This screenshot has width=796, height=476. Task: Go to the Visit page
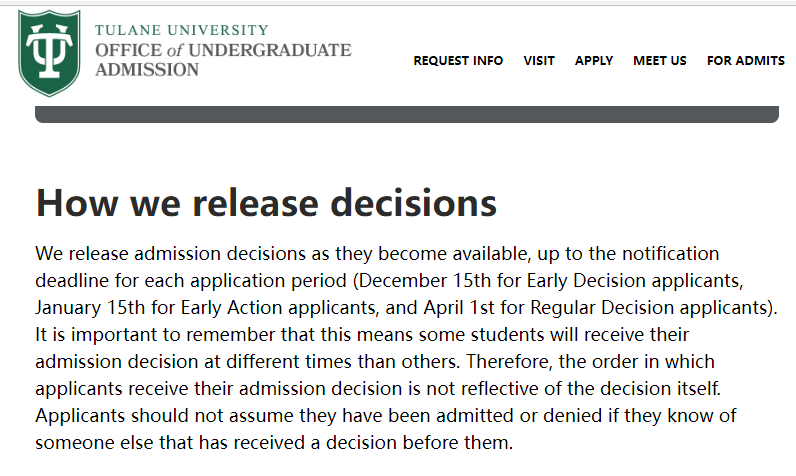pos(539,61)
